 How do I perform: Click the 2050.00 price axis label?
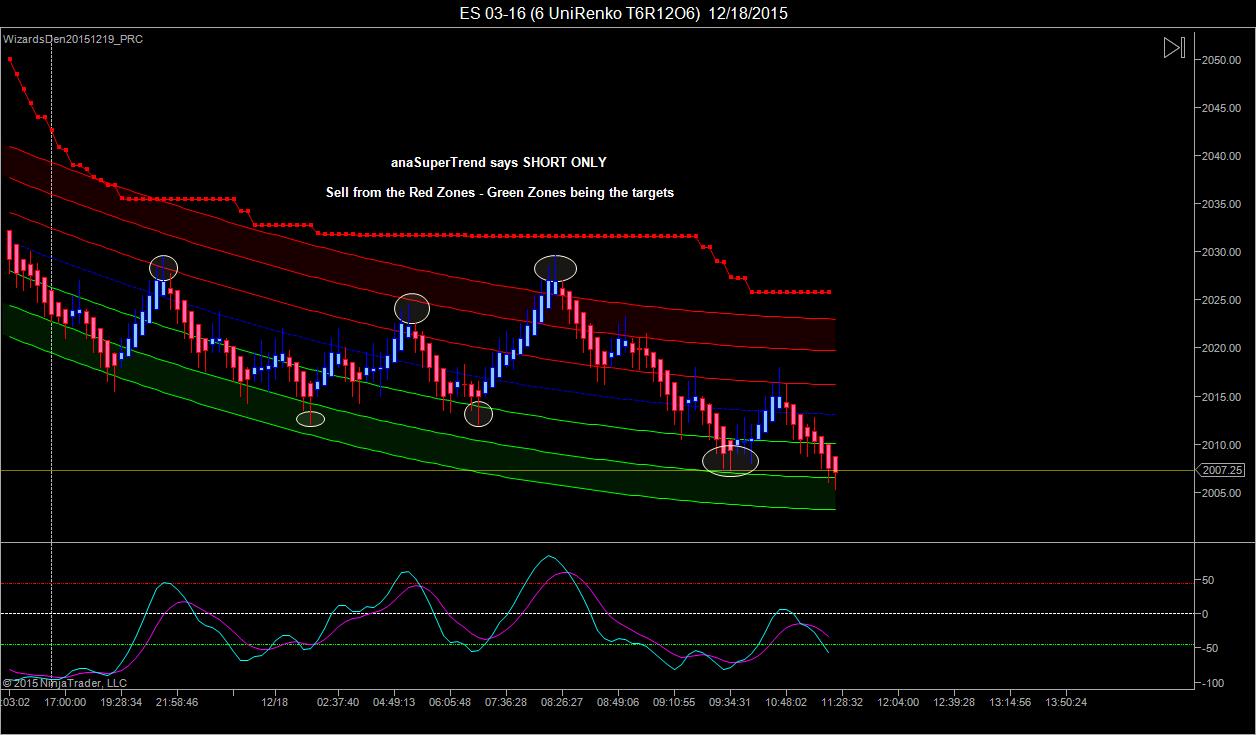1221,60
